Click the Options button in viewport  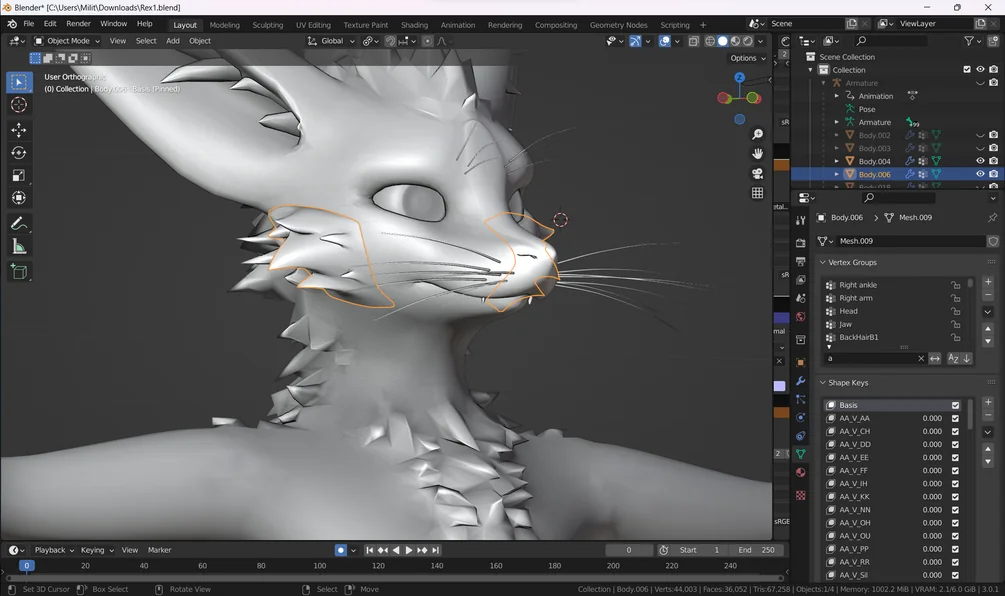[748, 58]
